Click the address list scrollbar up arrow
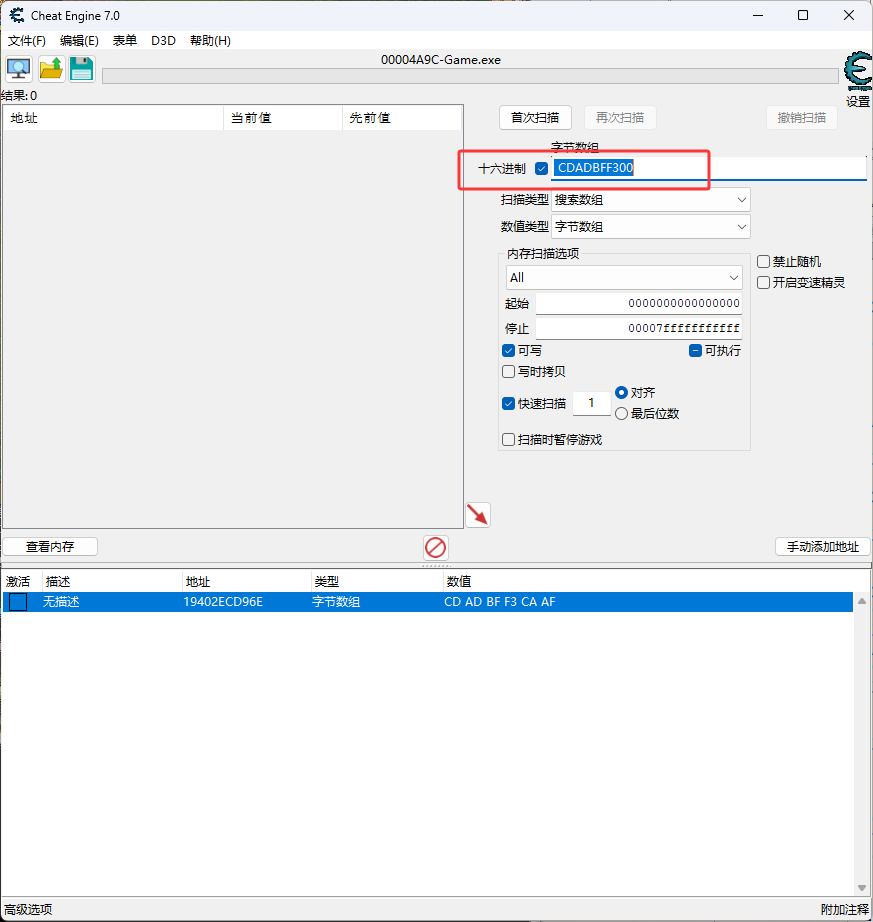This screenshot has width=873, height=922. 862,601
